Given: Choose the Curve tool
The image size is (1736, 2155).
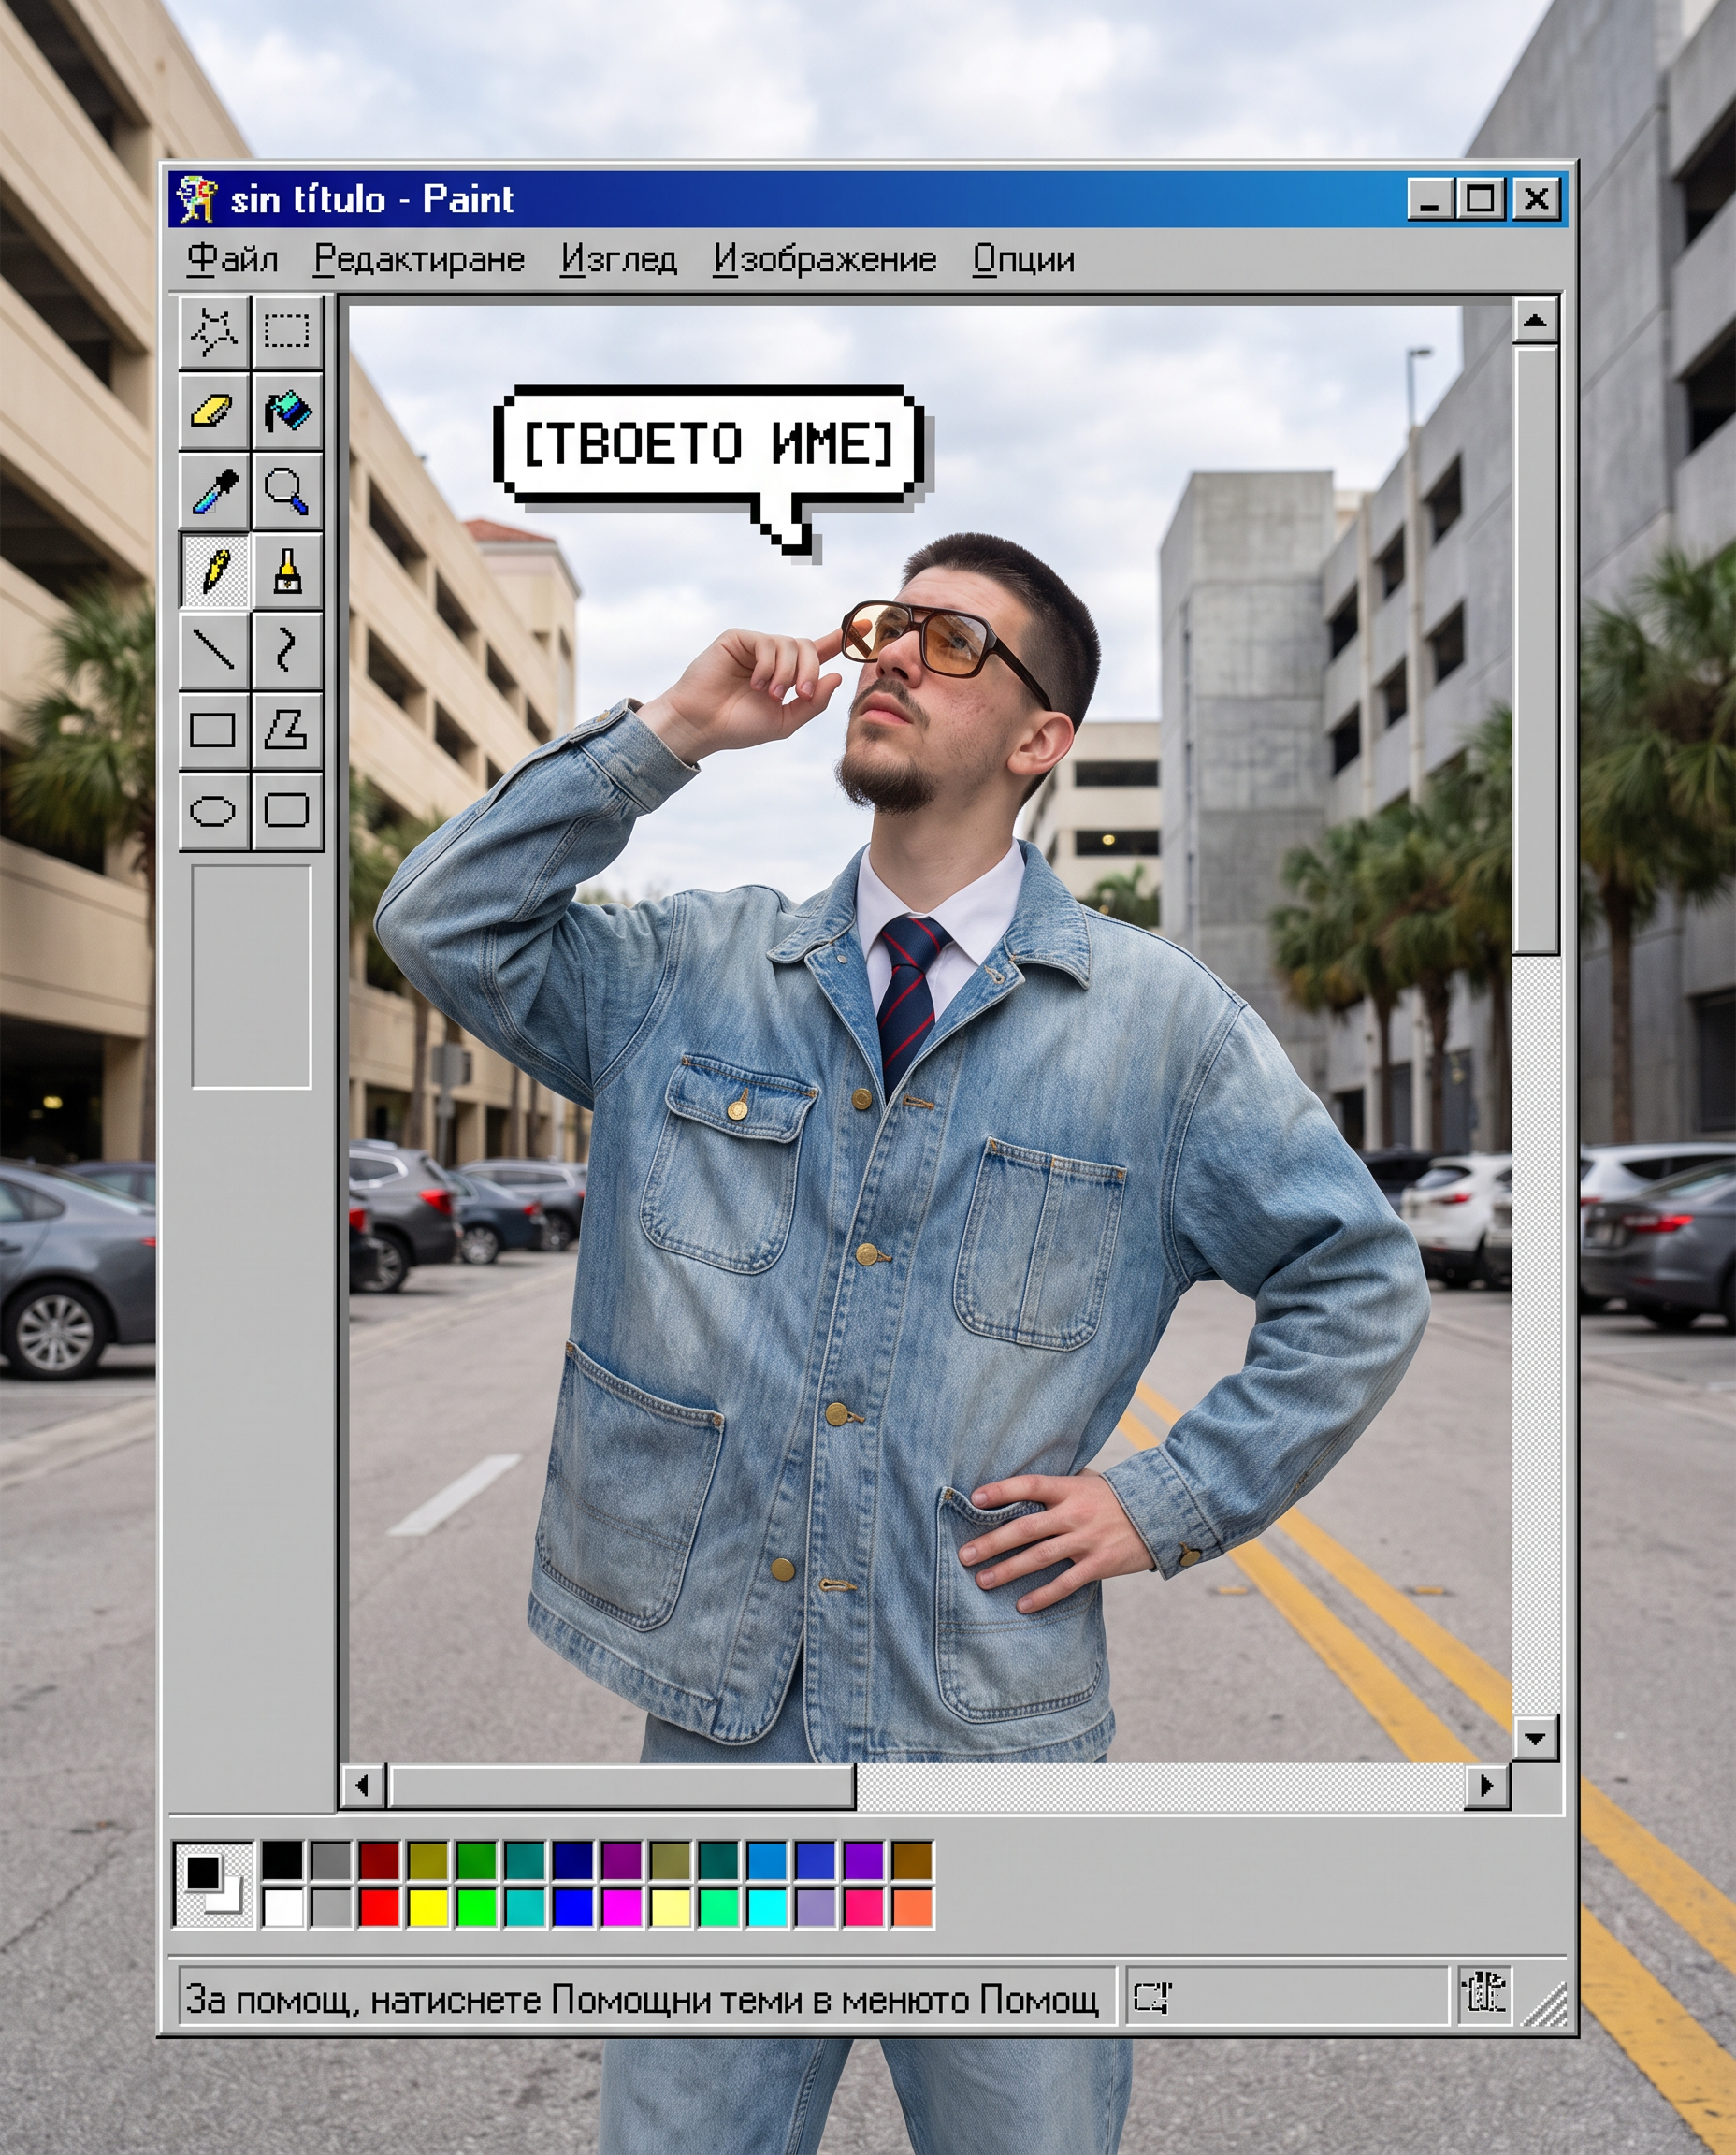Looking at the screenshot, I should pos(287,650).
